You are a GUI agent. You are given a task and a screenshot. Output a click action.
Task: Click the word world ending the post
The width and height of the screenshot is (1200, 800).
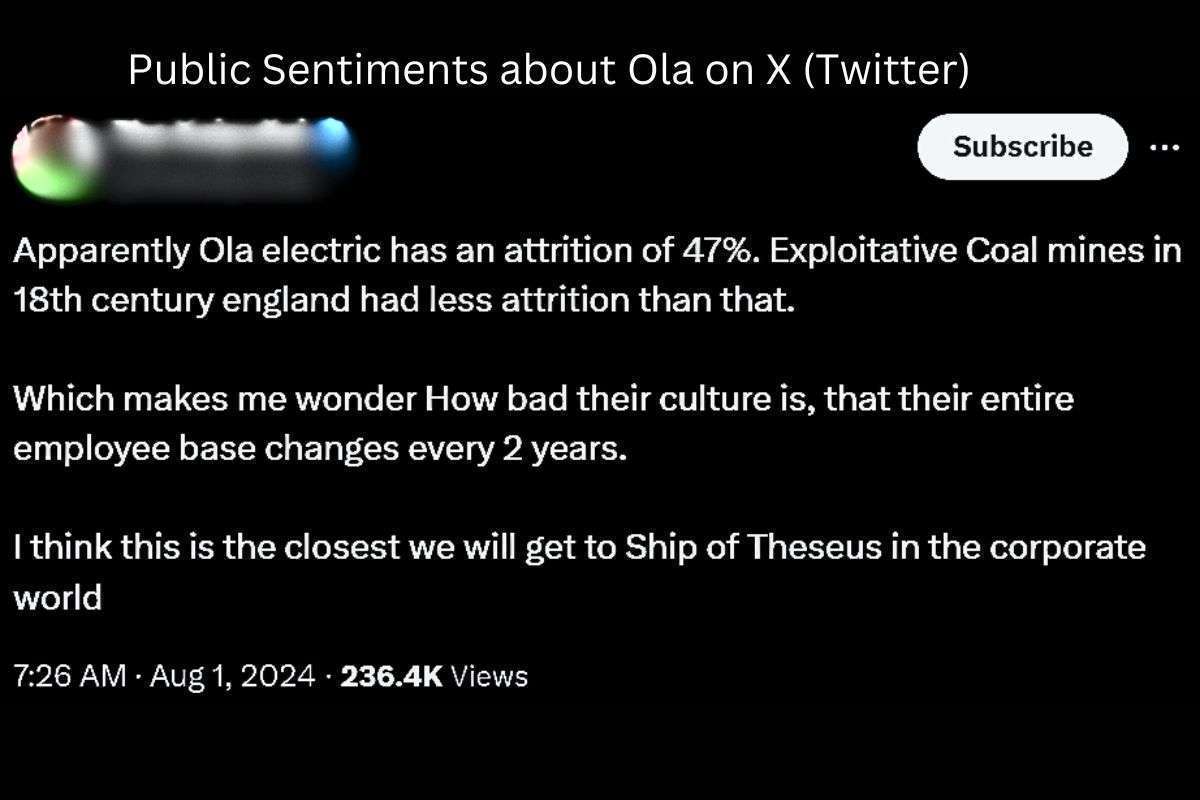click(57, 597)
